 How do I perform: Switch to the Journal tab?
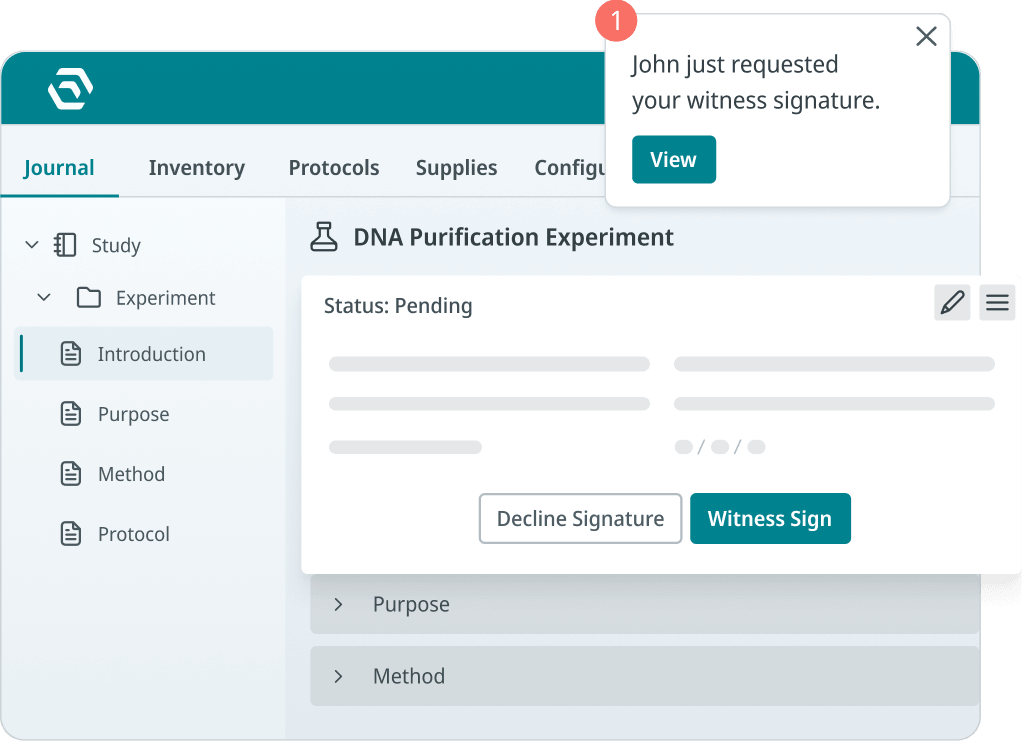pyautogui.click(x=59, y=167)
